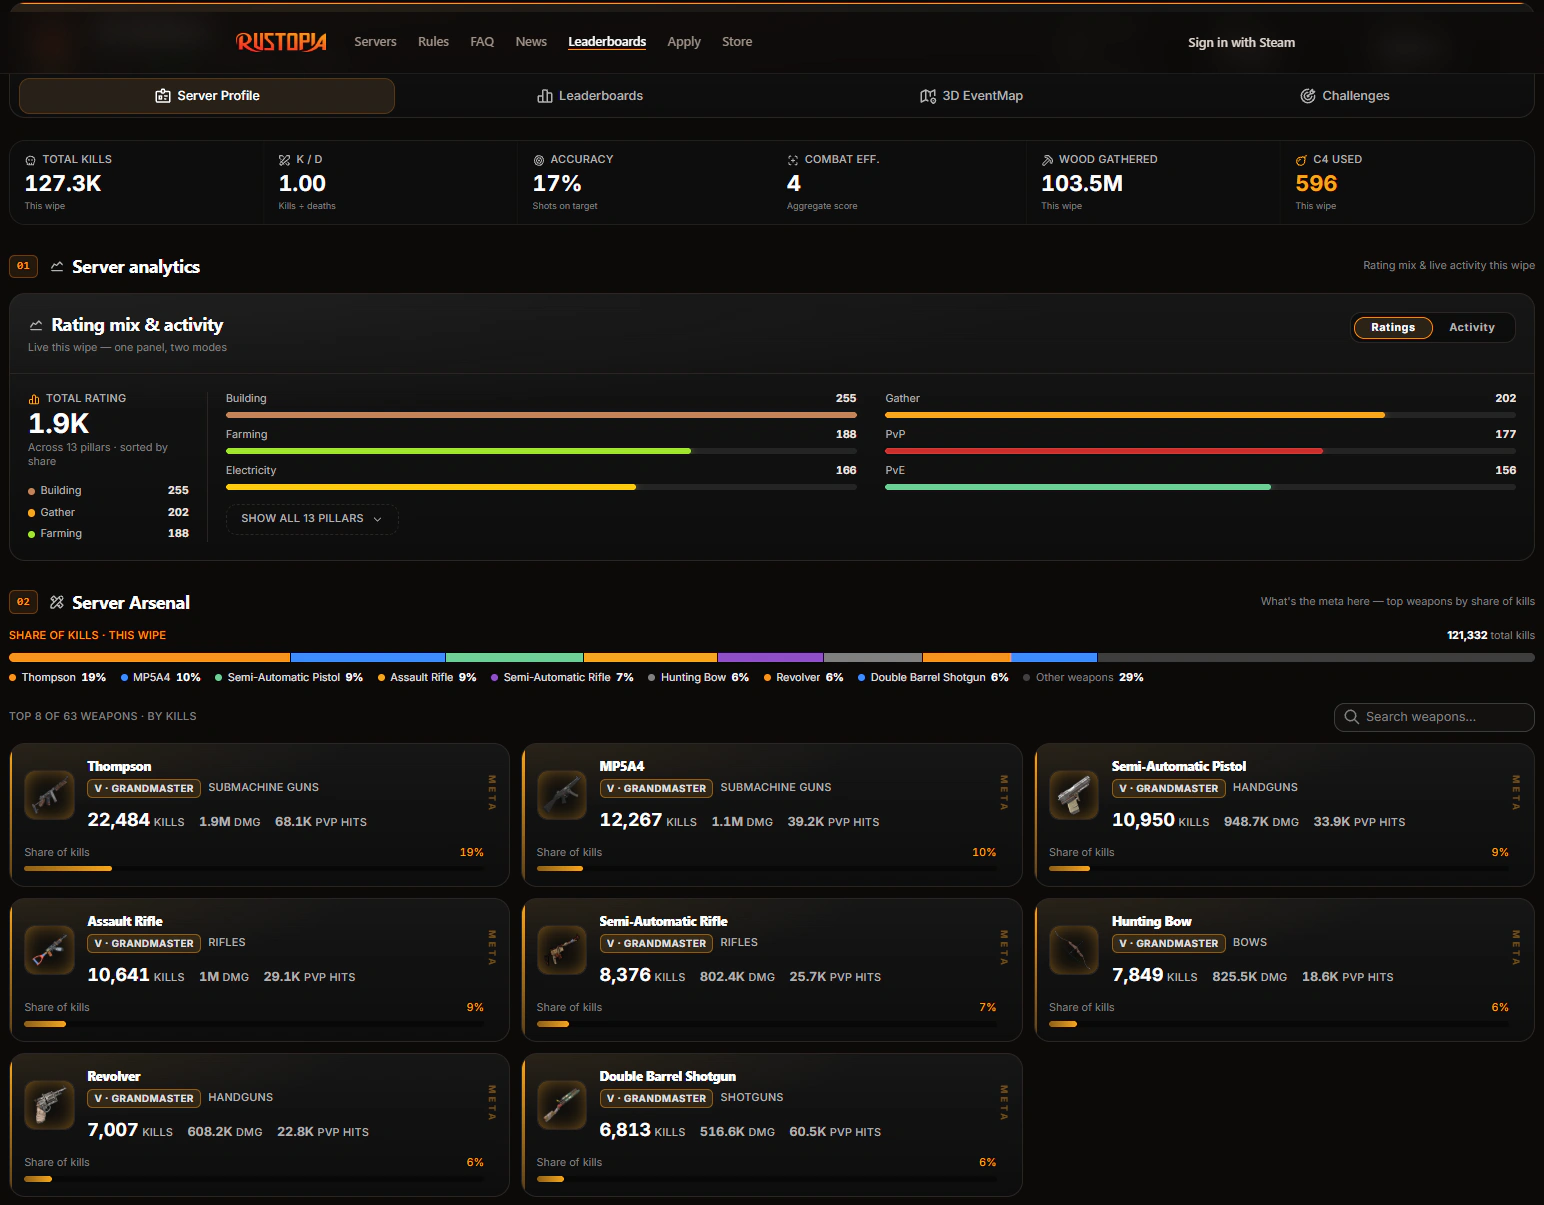Click the Double Barrel Shotgun weapon icon
This screenshot has height=1205, width=1544.
pyautogui.click(x=562, y=1105)
